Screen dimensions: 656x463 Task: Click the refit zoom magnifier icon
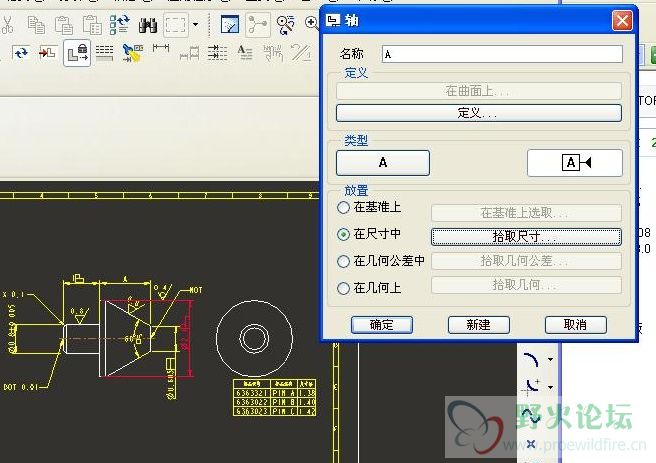pyautogui.click(x=286, y=25)
